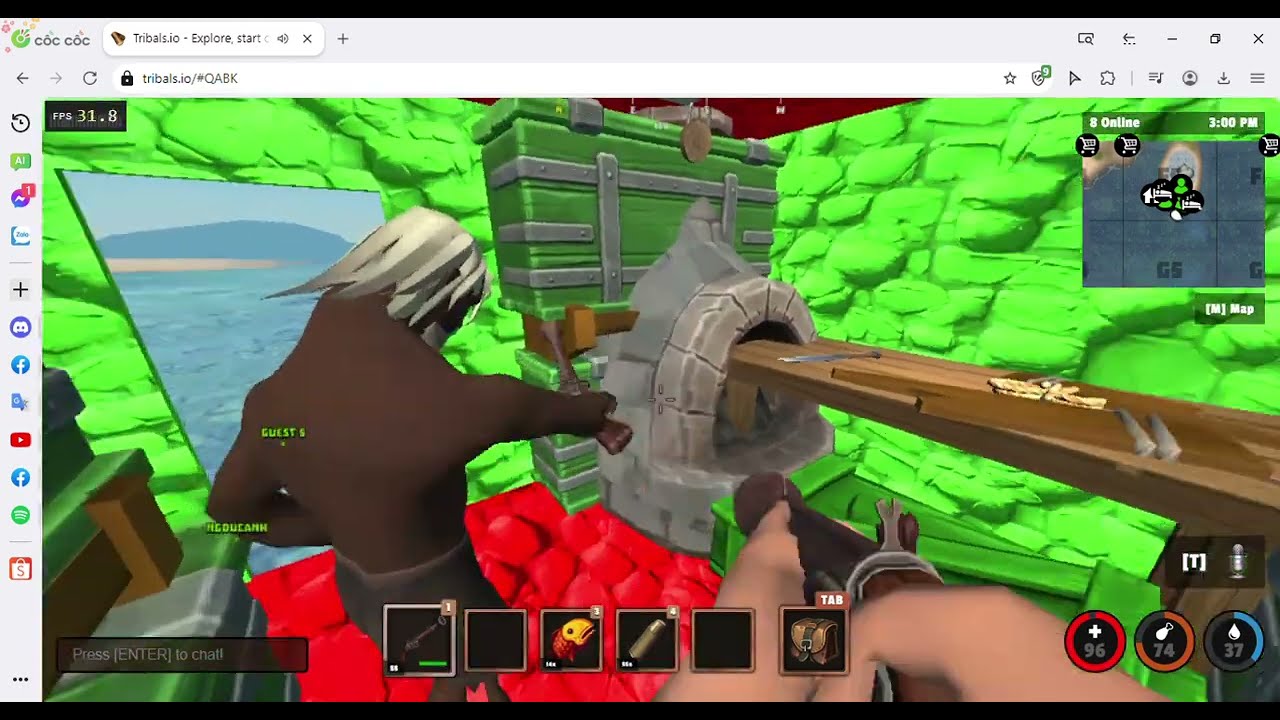Reload the Tribals.io page
This screenshot has width=1280, height=720.
click(x=90, y=78)
